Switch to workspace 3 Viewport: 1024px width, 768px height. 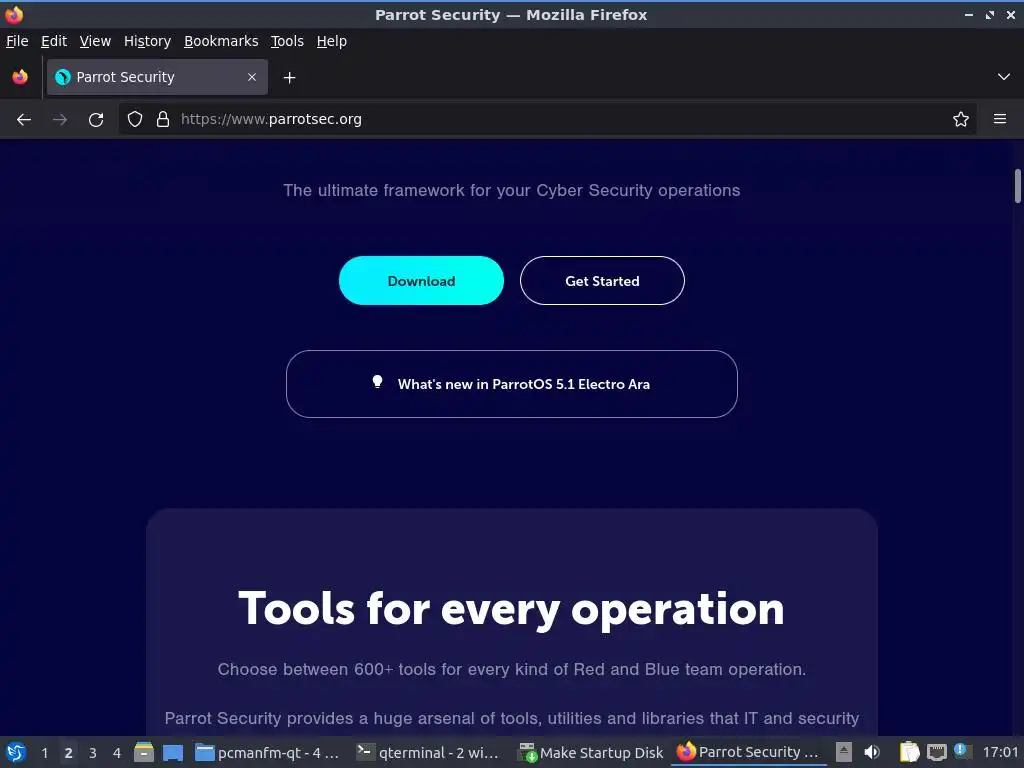tap(93, 753)
